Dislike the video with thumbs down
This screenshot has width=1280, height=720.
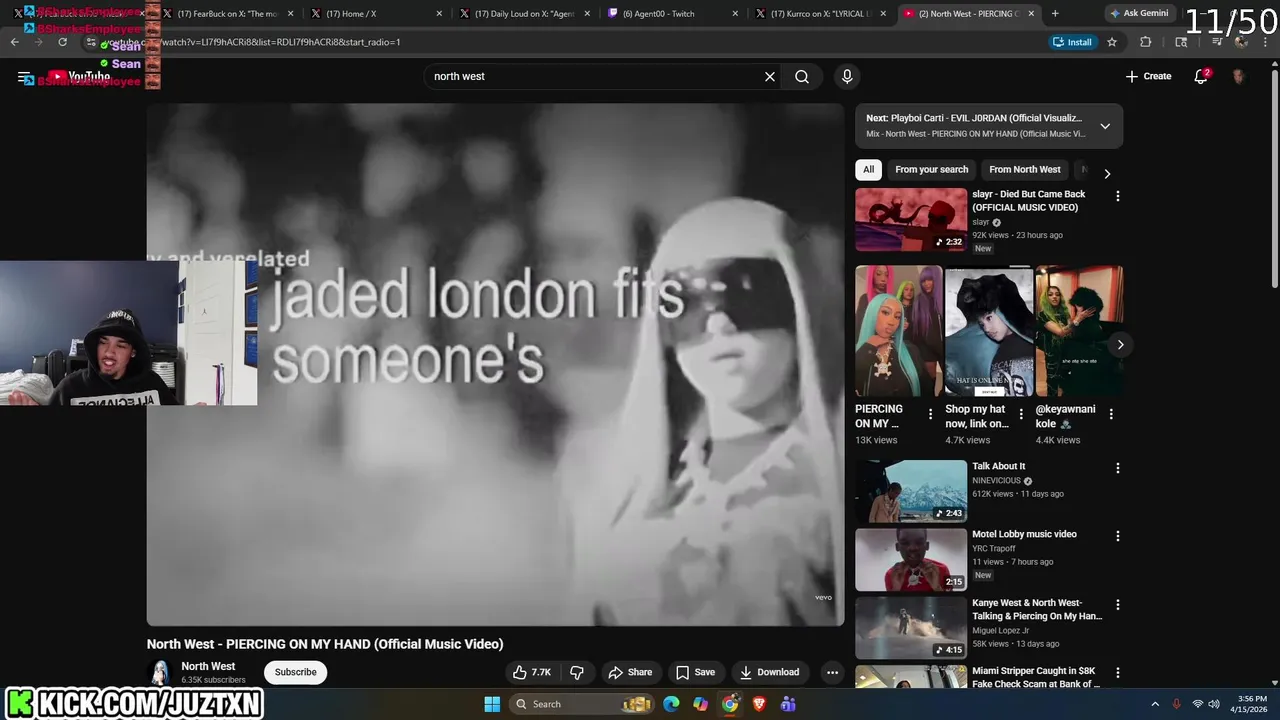[x=576, y=672]
